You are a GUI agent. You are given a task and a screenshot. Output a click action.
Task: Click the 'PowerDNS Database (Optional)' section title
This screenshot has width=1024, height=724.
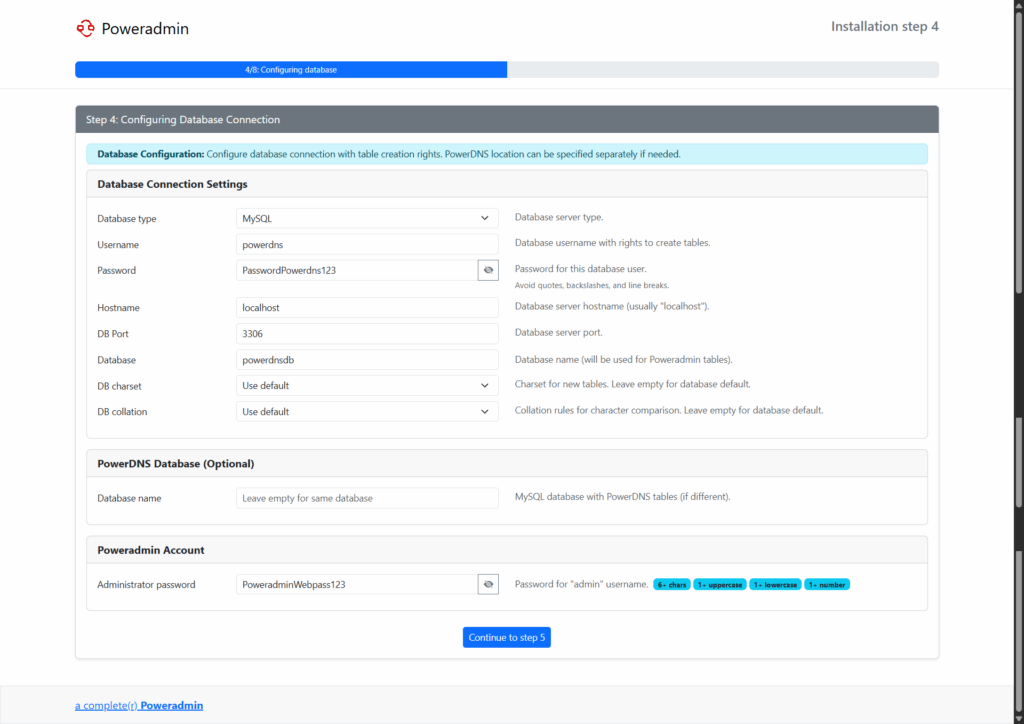point(176,464)
